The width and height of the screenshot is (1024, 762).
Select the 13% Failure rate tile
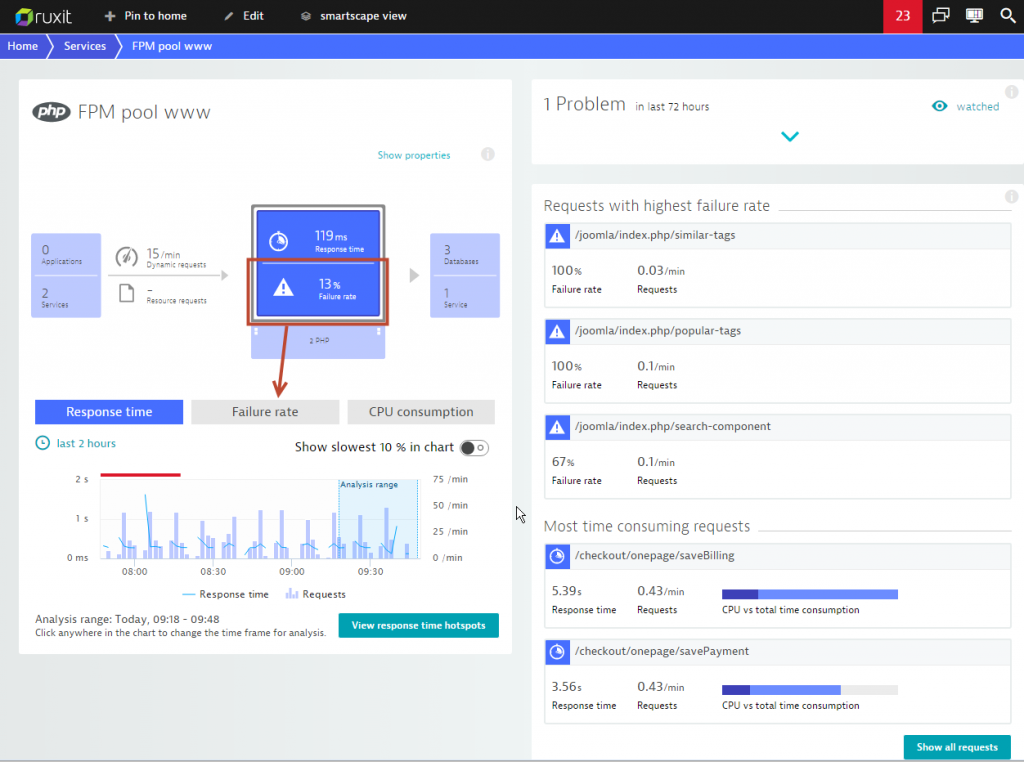click(x=318, y=289)
